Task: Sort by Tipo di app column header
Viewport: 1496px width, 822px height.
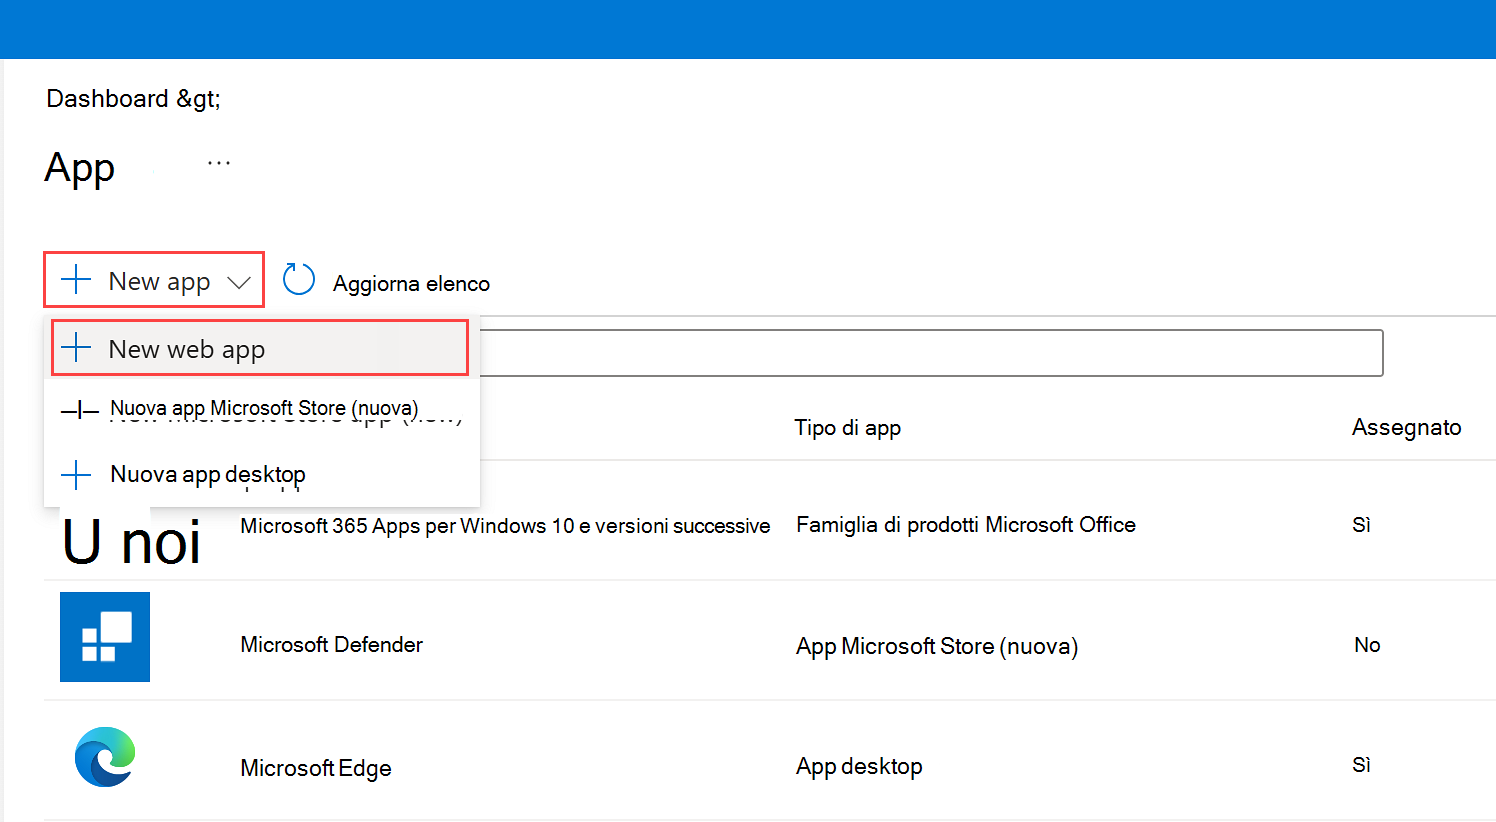Action: 847,428
